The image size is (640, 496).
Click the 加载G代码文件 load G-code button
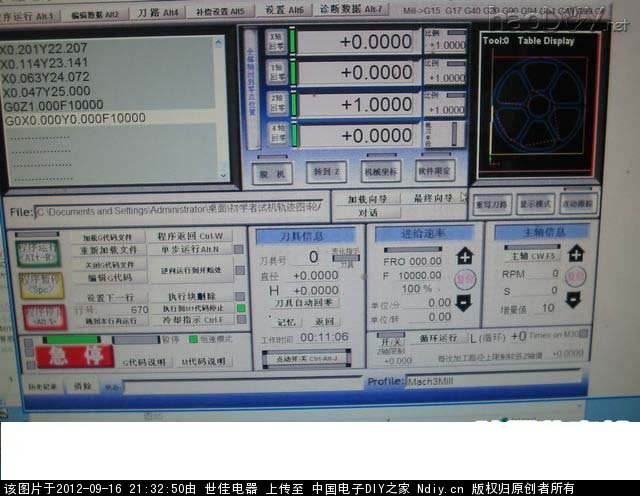point(107,237)
